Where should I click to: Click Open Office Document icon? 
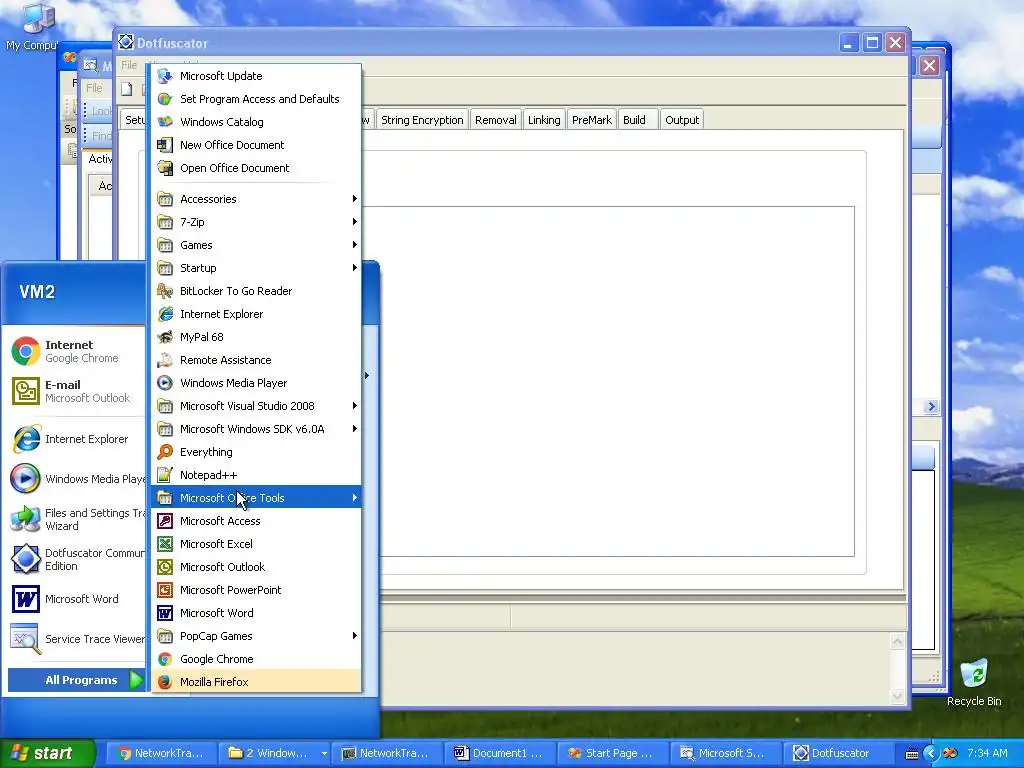165,168
